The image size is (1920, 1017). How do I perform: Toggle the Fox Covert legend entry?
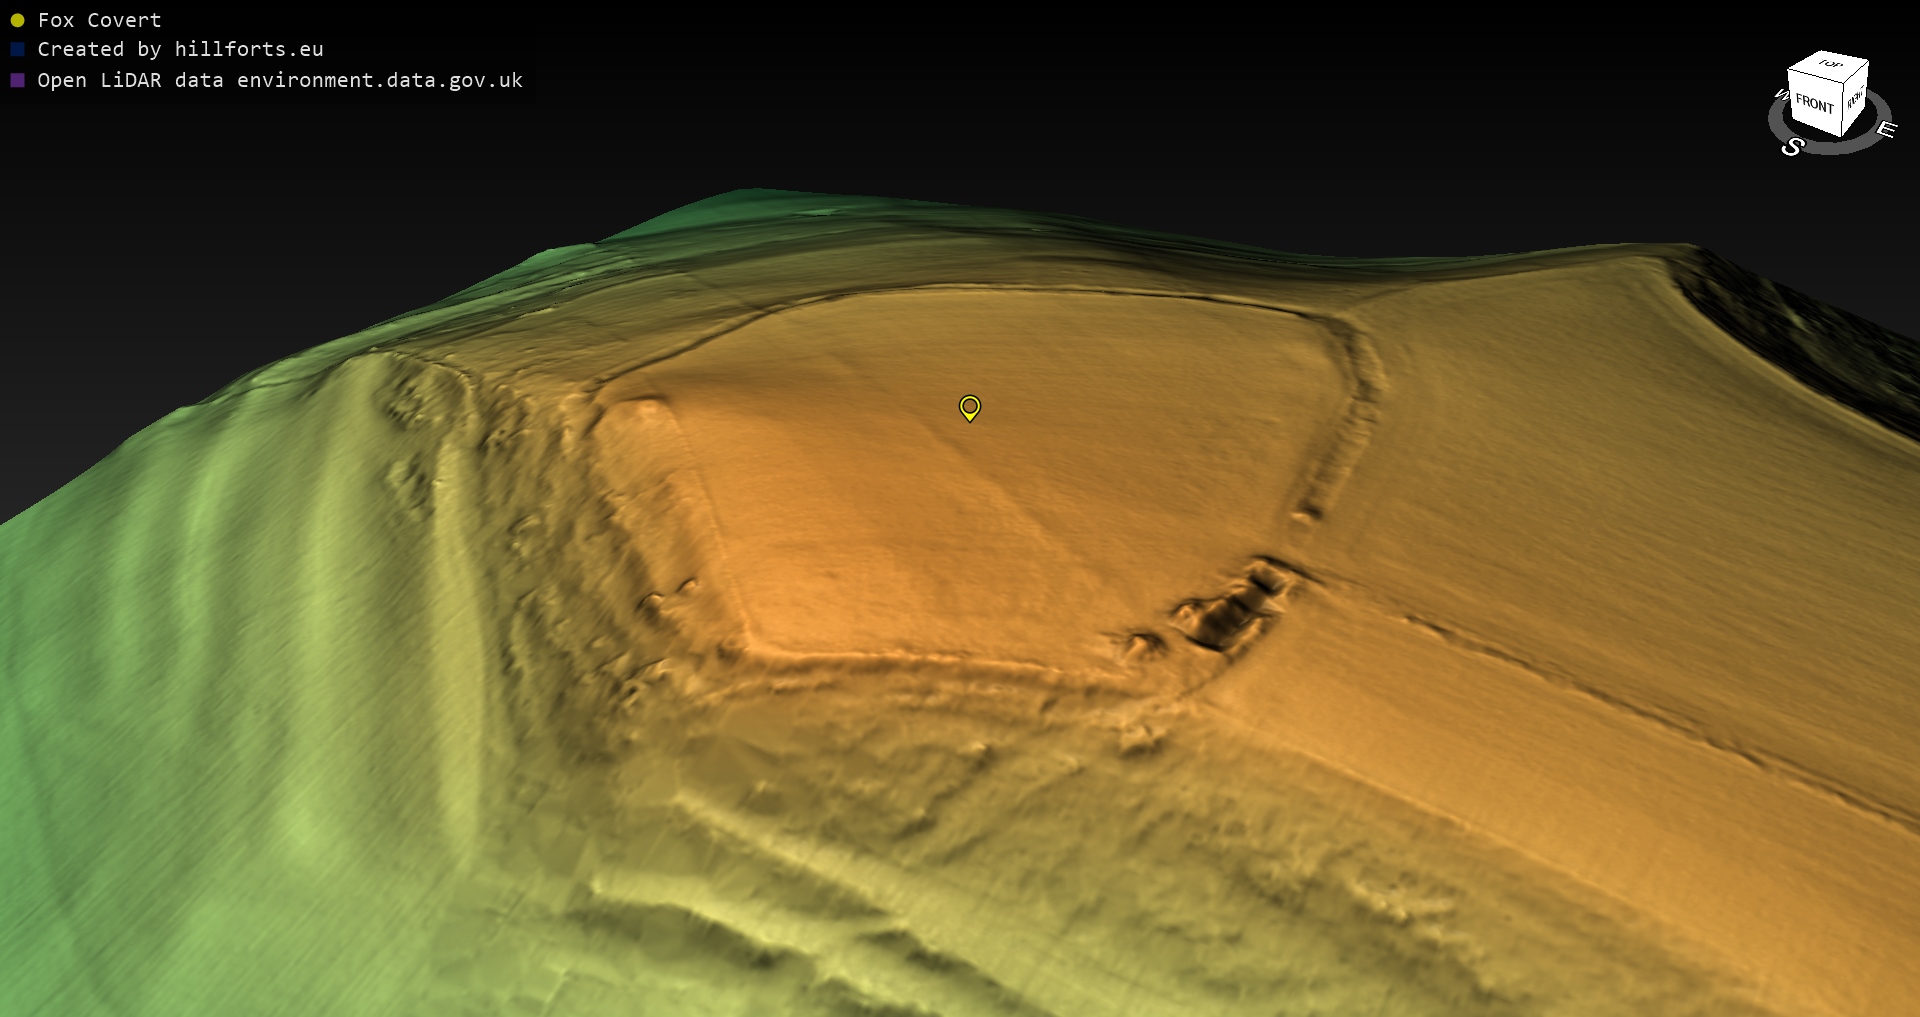[99, 20]
